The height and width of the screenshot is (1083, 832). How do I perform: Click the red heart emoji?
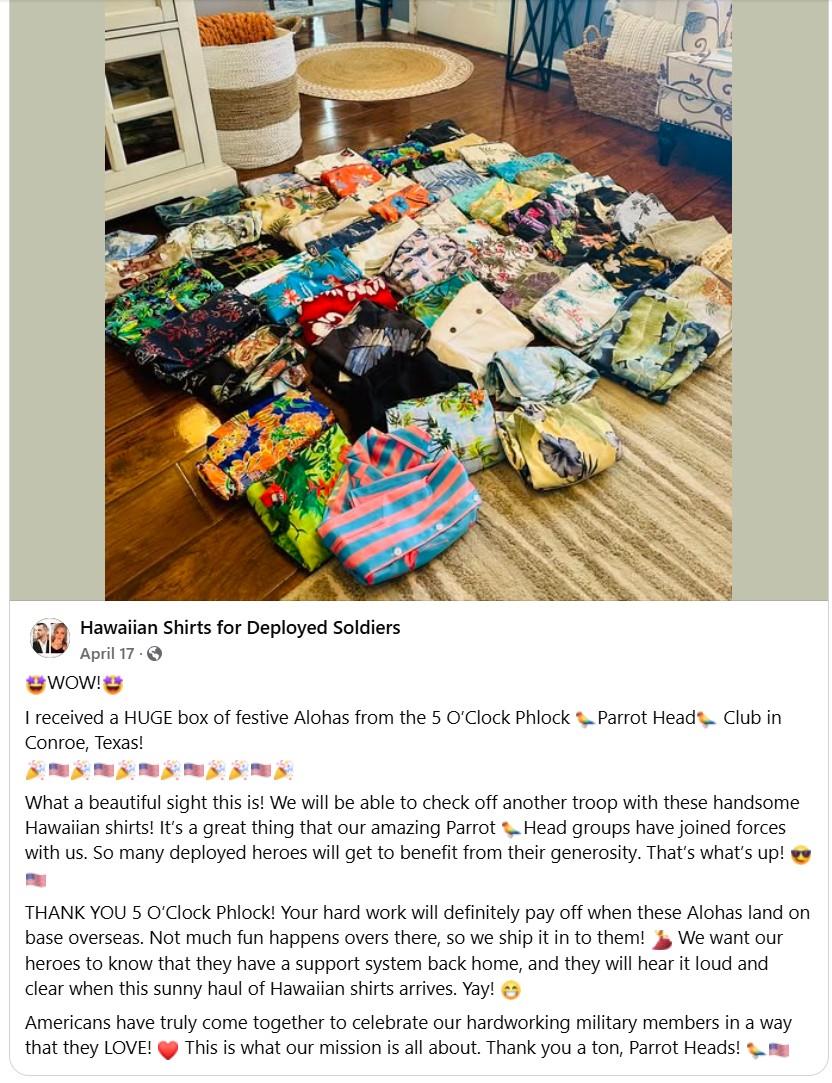tap(168, 1049)
